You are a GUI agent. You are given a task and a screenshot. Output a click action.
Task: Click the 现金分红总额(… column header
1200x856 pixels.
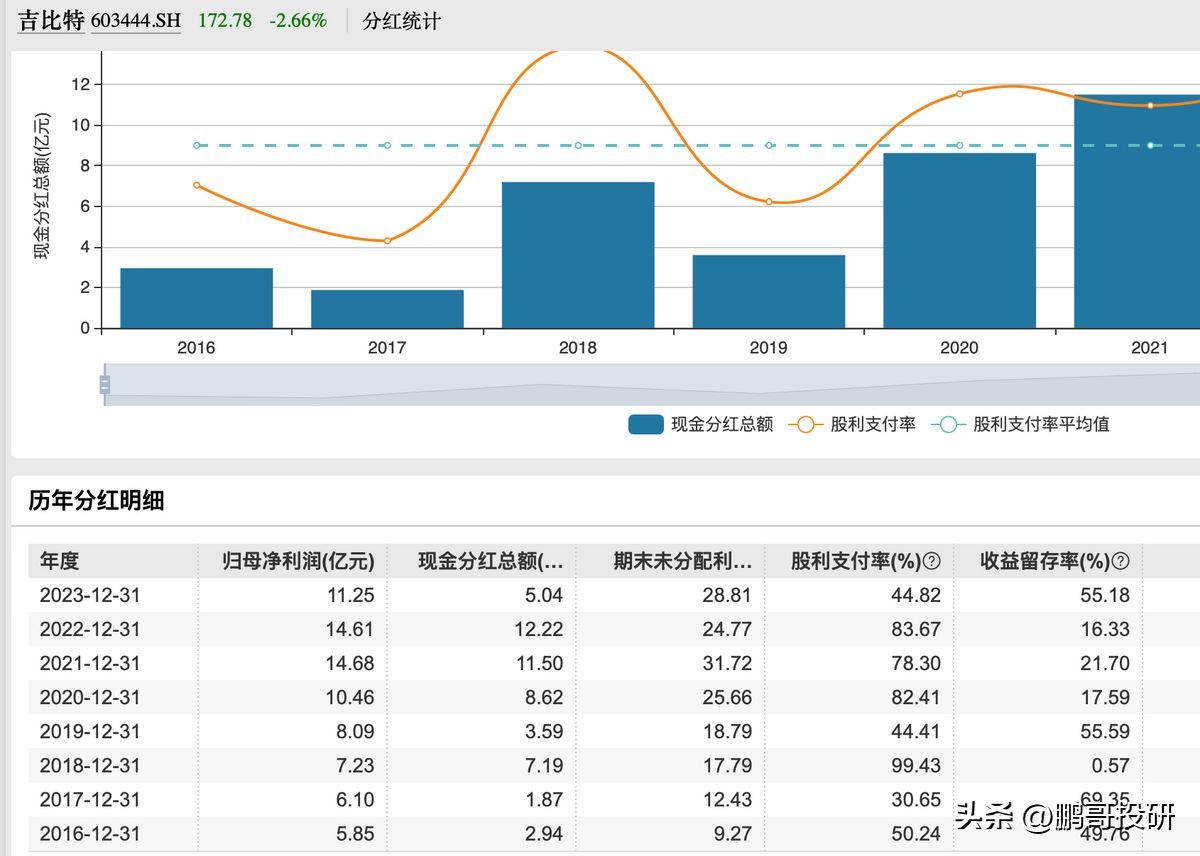(x=490, y=562)
